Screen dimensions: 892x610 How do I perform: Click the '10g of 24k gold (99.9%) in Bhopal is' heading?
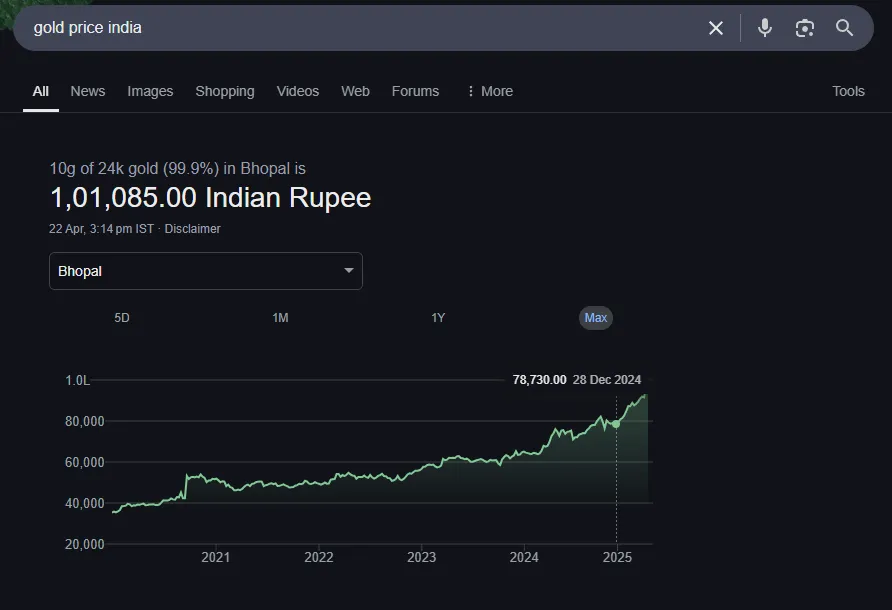[177, 168]
